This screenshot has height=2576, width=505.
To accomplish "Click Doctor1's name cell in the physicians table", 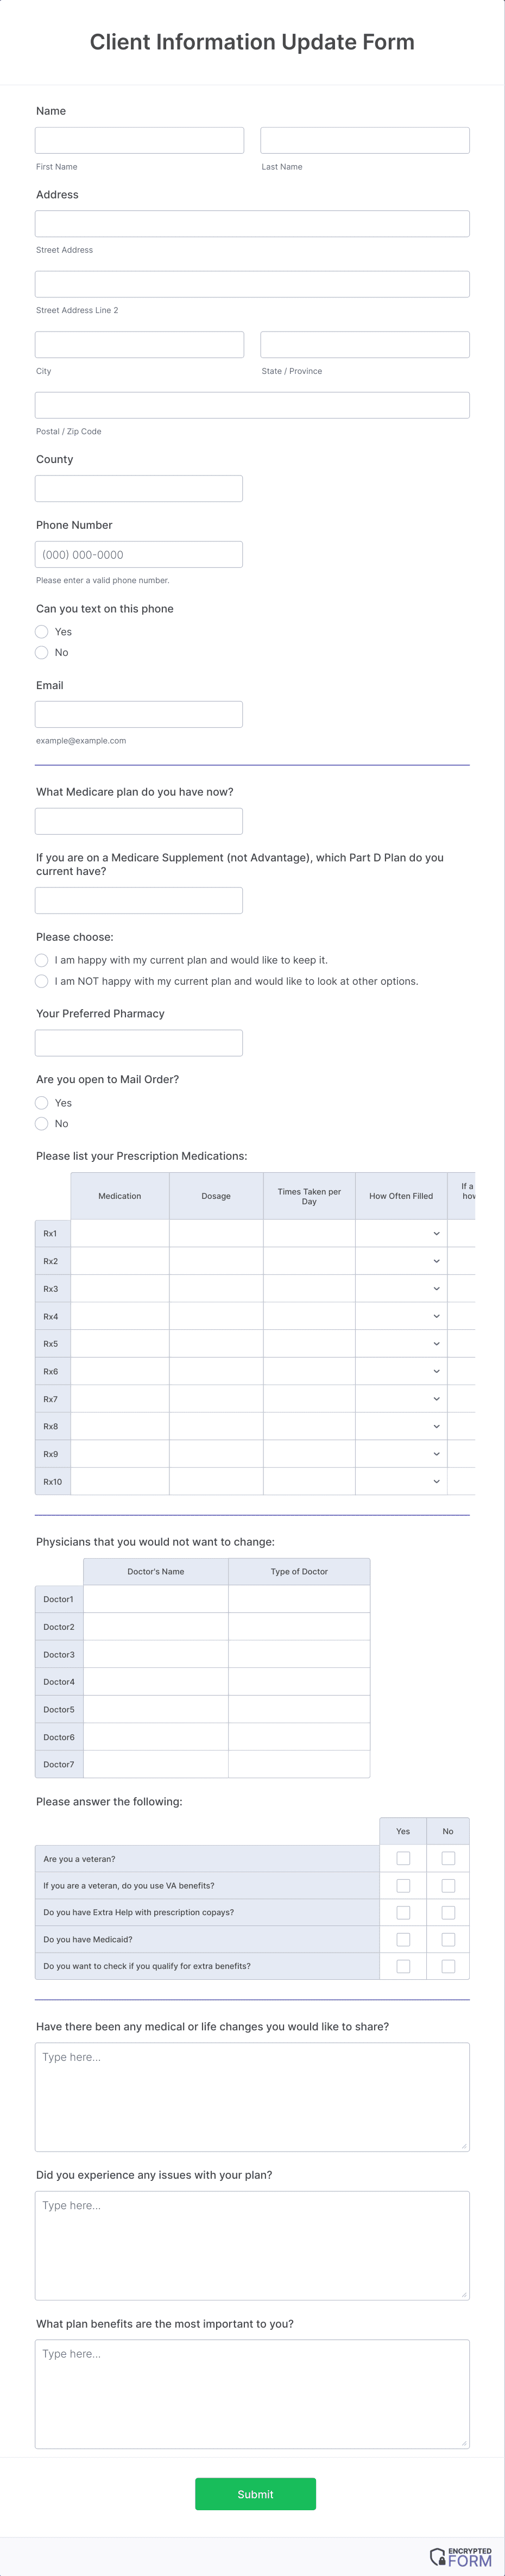I will 156,1599.
